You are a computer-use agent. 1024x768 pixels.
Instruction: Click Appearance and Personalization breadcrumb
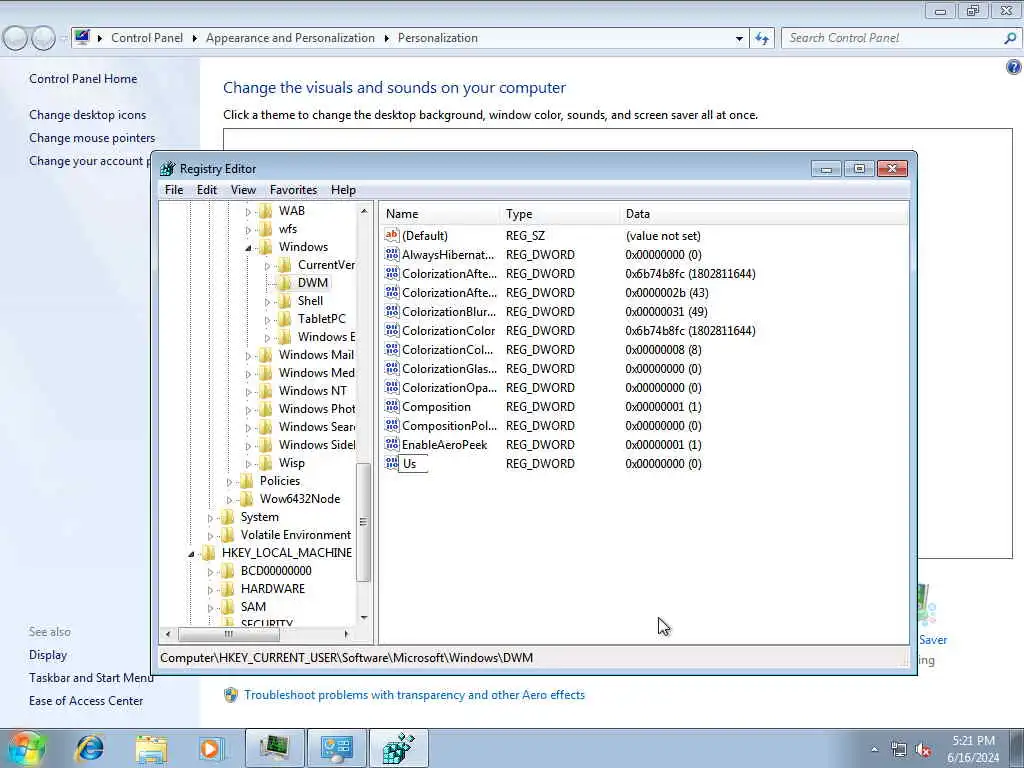[x=290, y=38]
